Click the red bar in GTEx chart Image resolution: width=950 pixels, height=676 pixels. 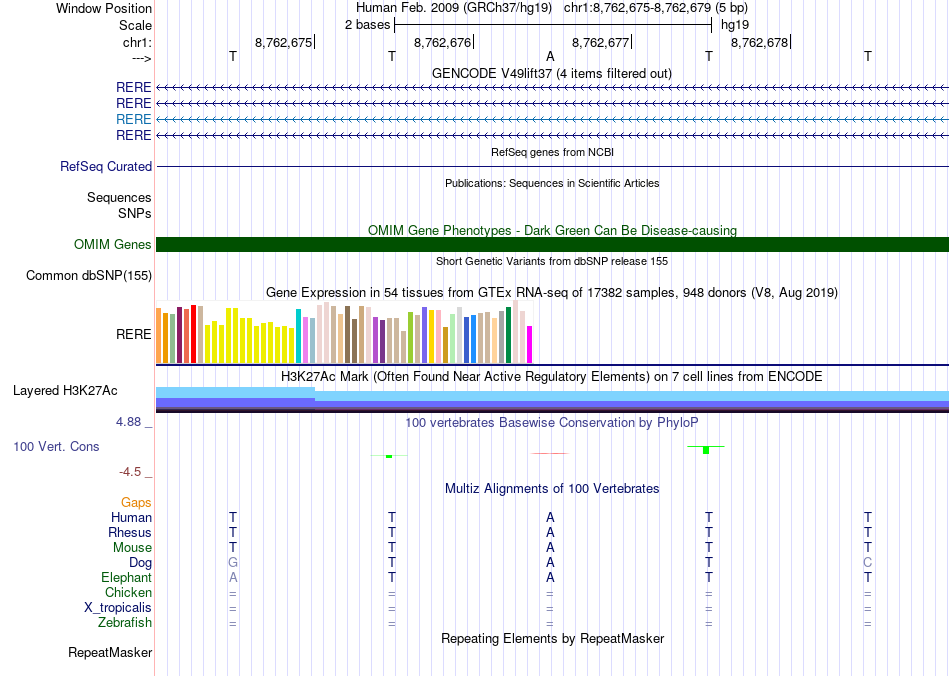[x=193, y=334]
